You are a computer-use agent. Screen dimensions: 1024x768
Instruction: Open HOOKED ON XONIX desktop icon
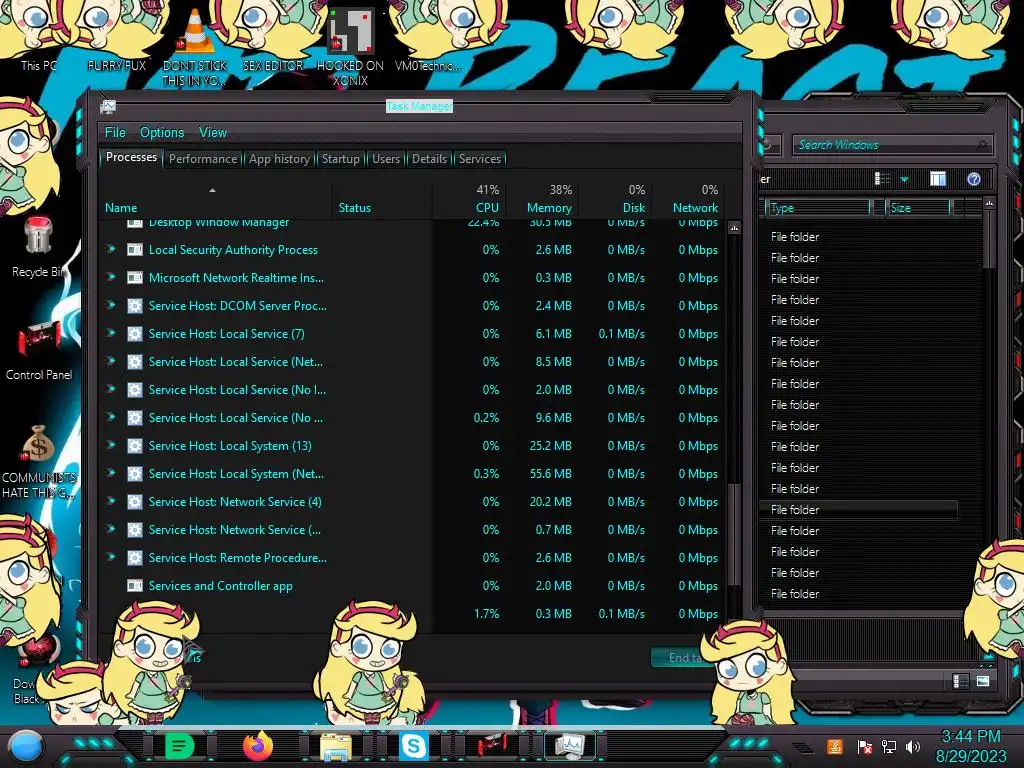click(x=351, y=46)
